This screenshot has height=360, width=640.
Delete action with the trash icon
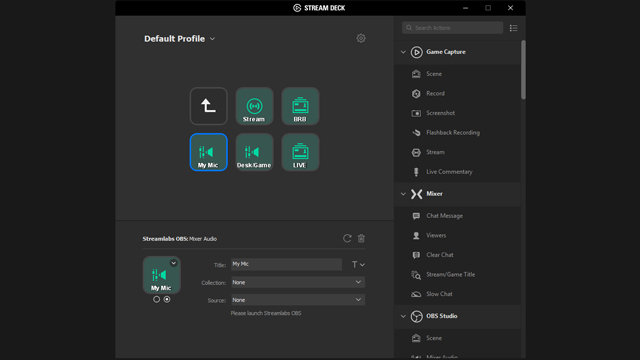pos(361,238)
